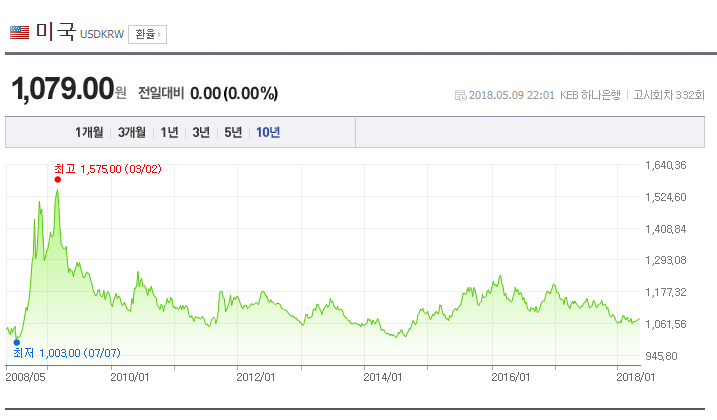Image resolution: width=717 pixels, height=420 pixels.
Task: Click the 1,293.08 y-axis label
Action: click(x=666, y=260)
